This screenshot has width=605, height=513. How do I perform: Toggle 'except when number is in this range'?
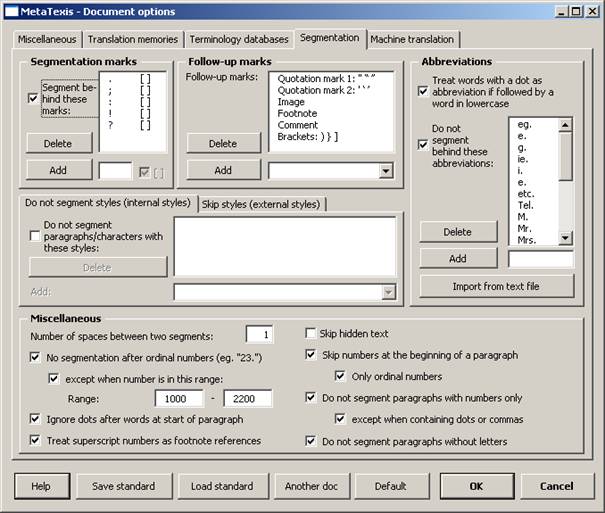point(54,379)
